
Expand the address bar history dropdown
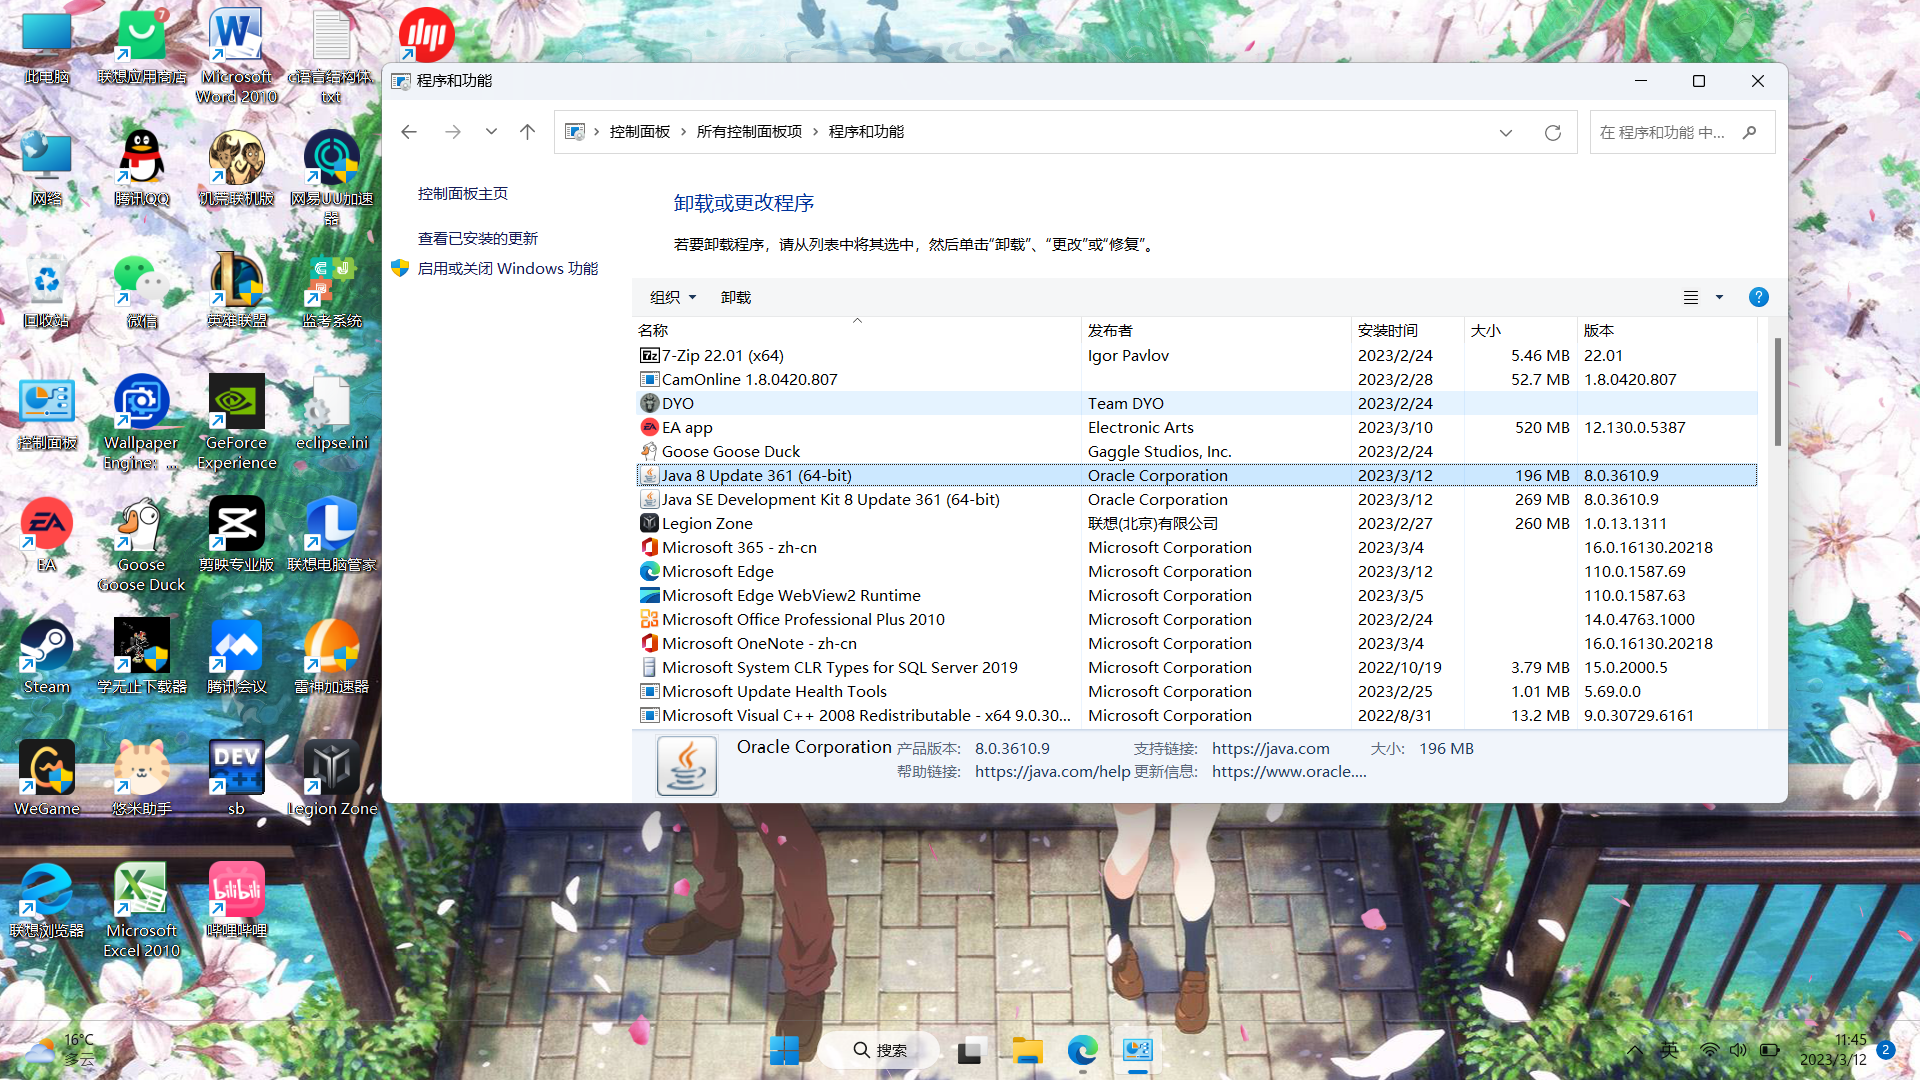pyautogui.click(x=1505, y=132)
